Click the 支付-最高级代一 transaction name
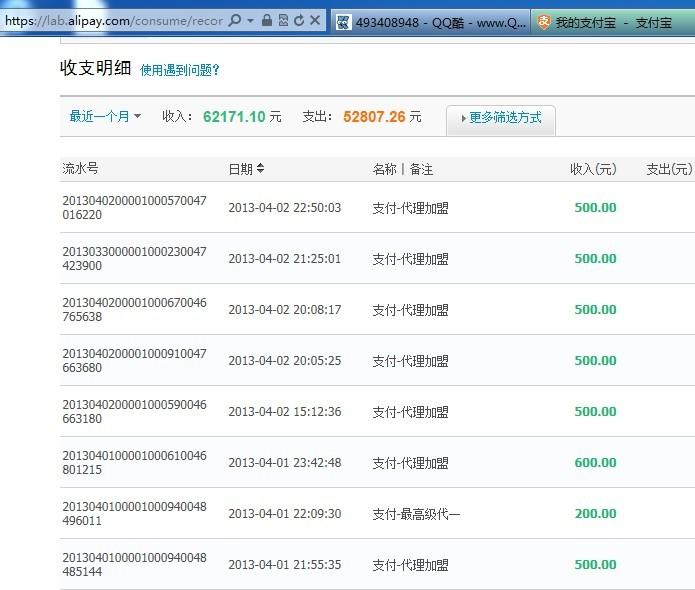This screenshot has width=695, height=590. (x=416, y=514)
